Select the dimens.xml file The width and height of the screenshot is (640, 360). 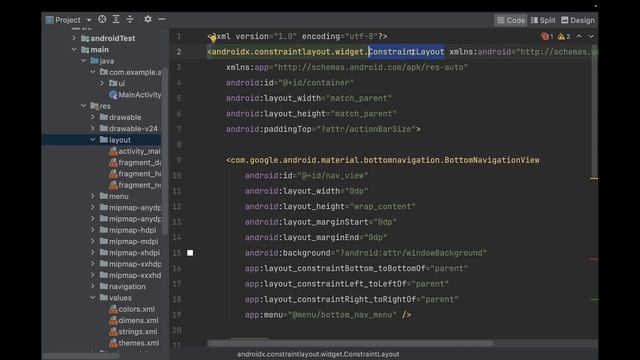138,320
